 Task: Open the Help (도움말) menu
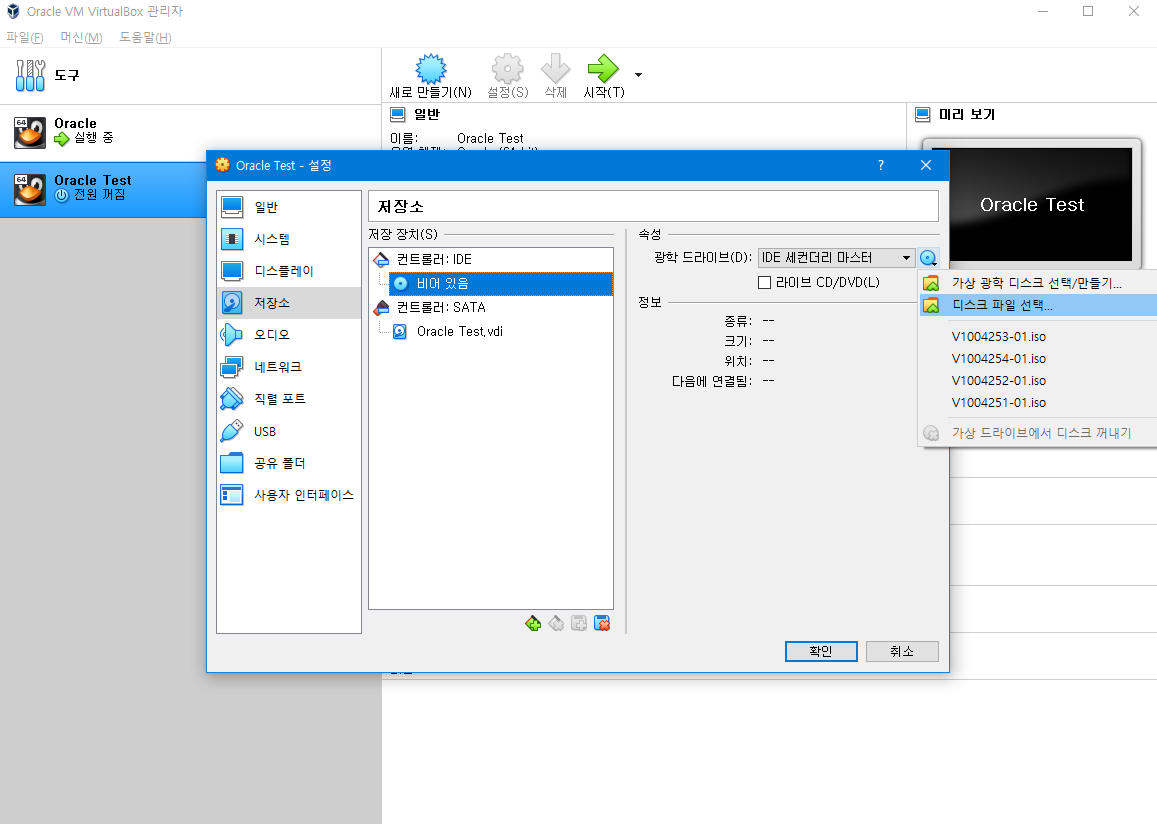(145, 38)
